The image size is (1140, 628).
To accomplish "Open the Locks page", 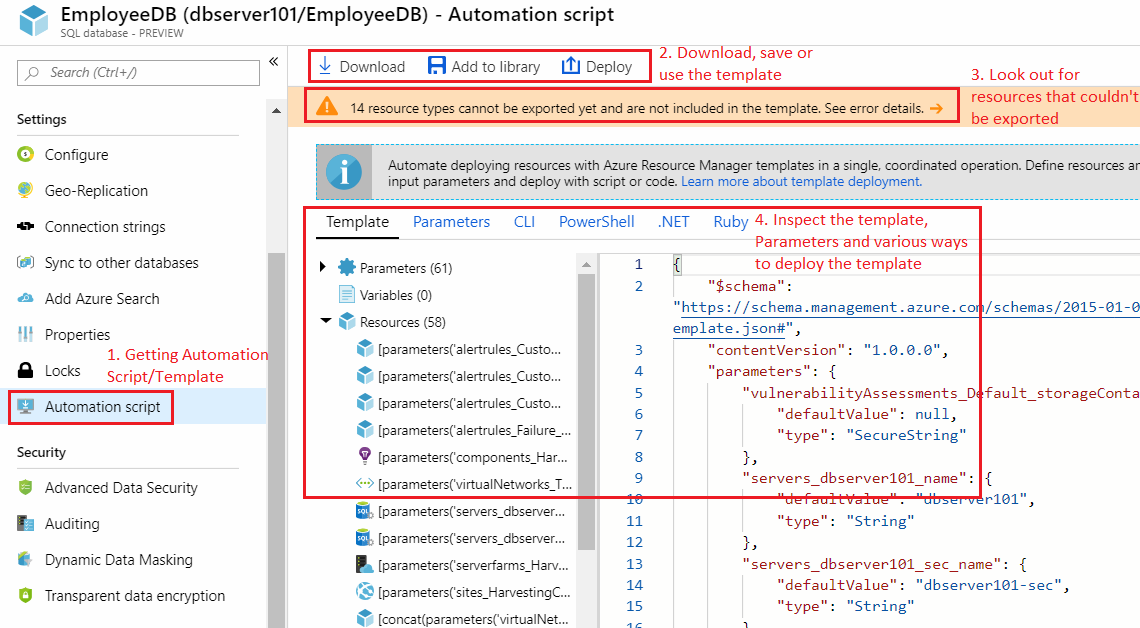I will pyautogui.click(x=63, y=371).
